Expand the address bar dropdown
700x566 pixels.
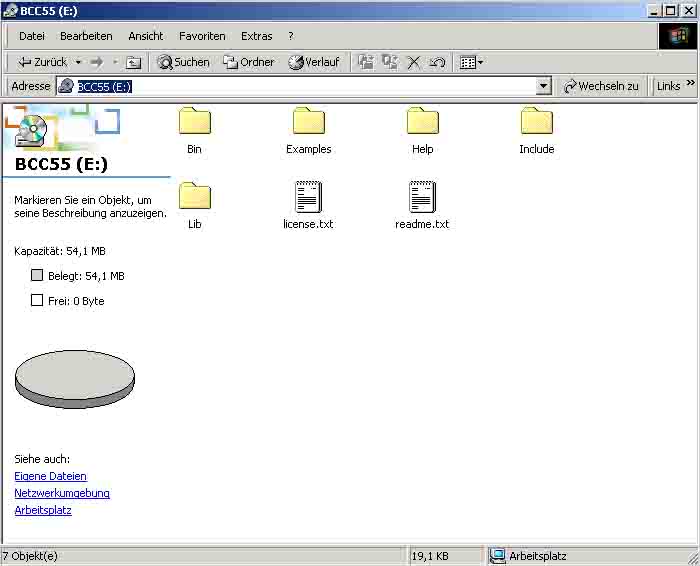tap(543, 87)
